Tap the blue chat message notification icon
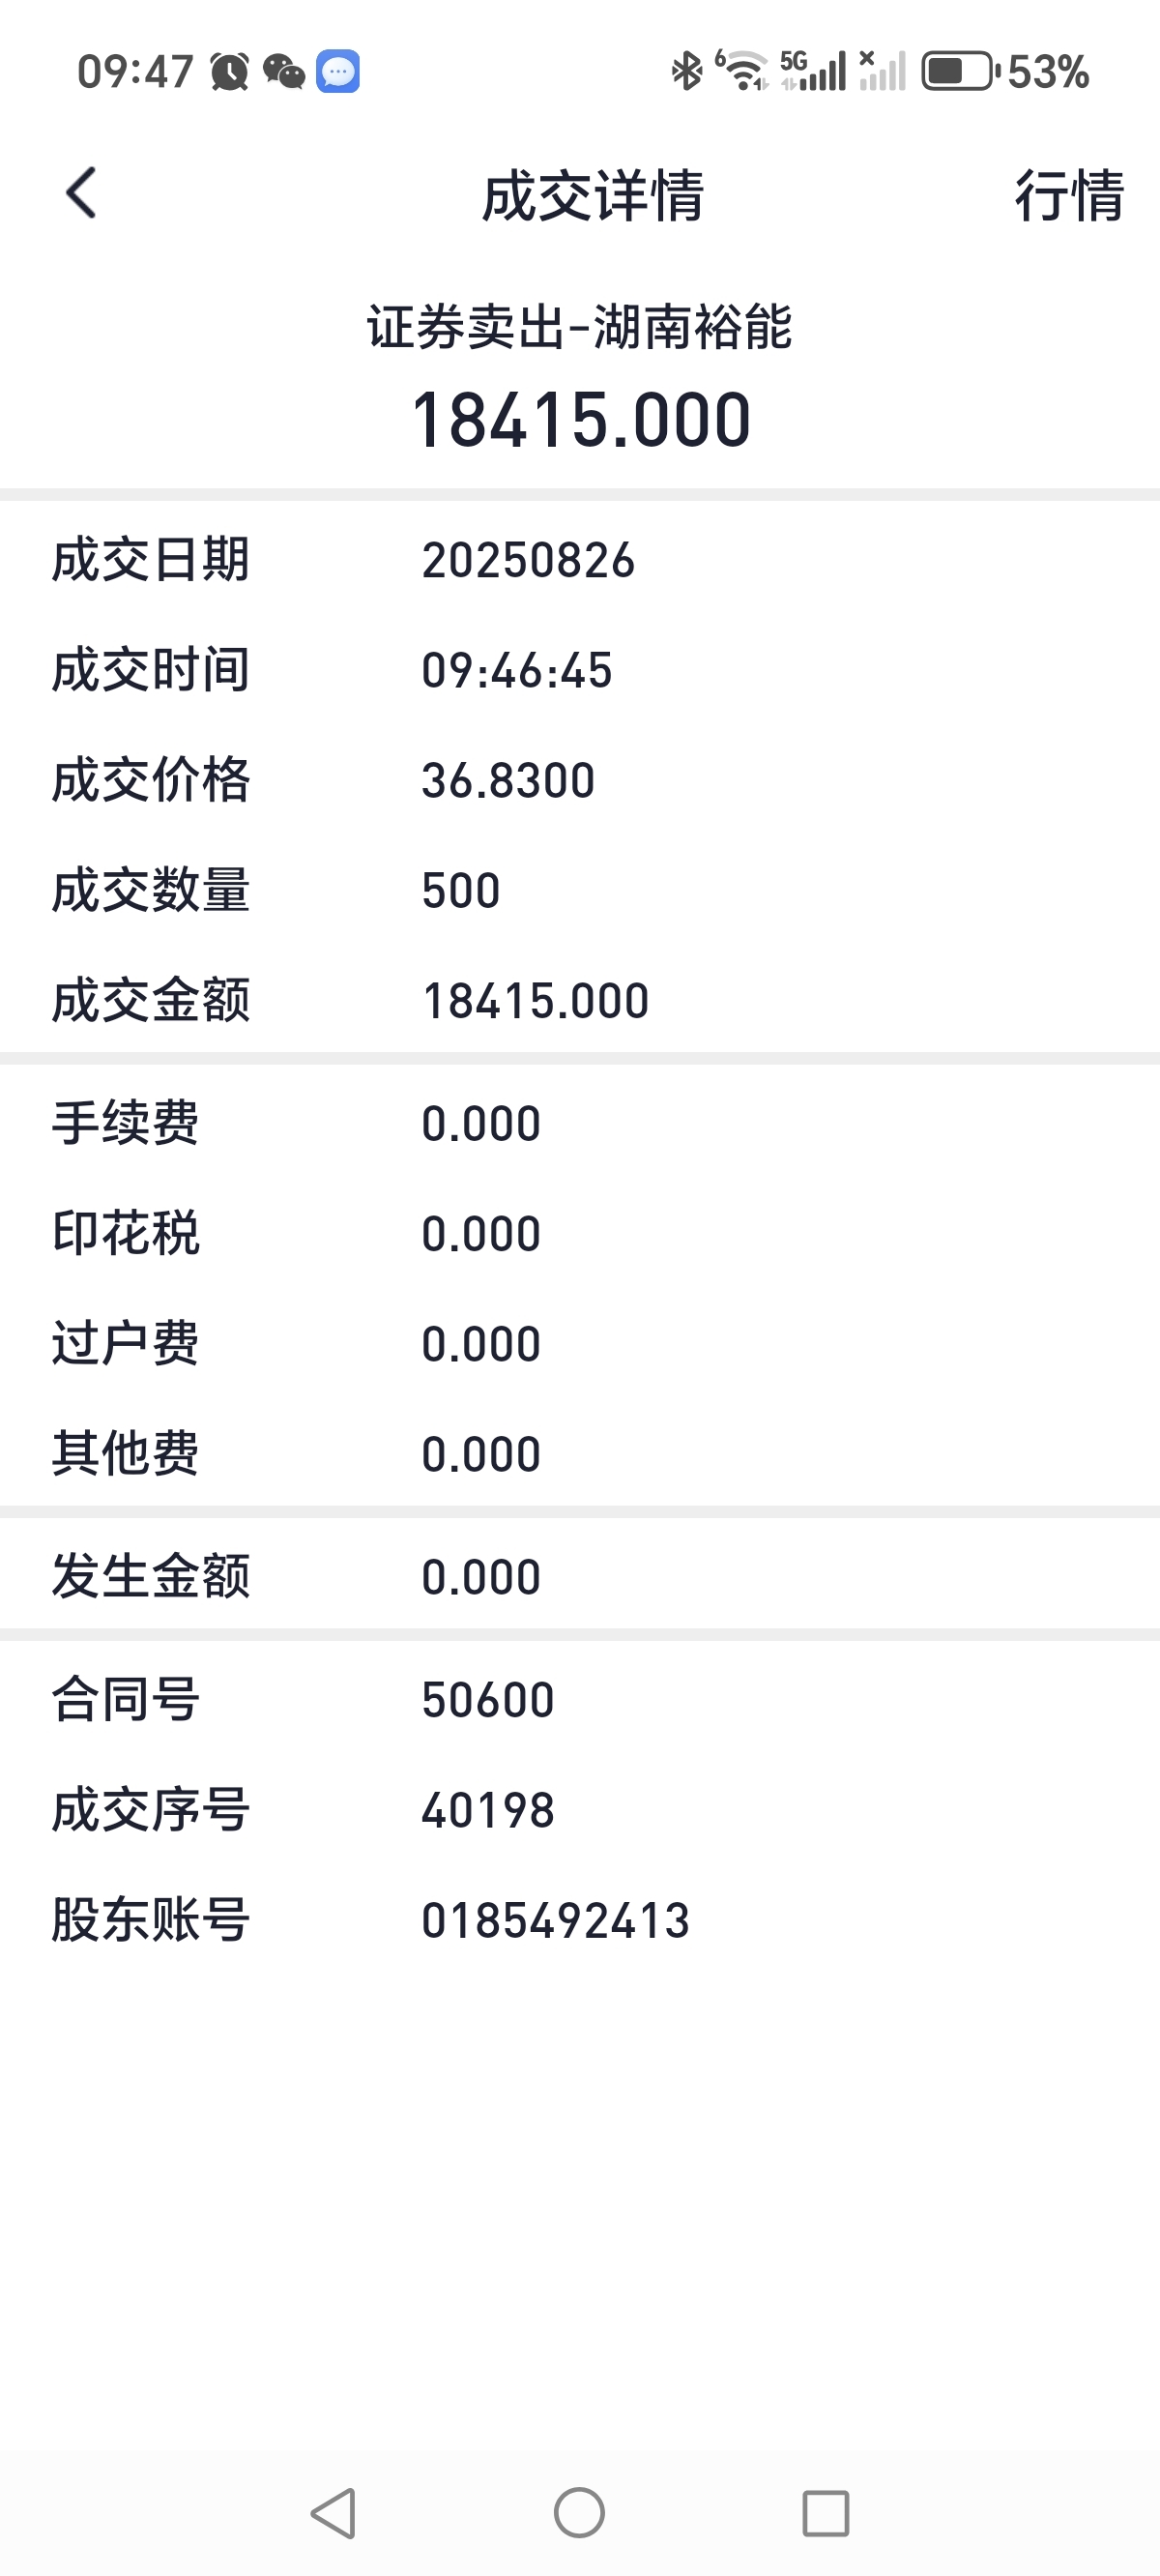Screen dimensions: 1160x2576 point(338,72)
